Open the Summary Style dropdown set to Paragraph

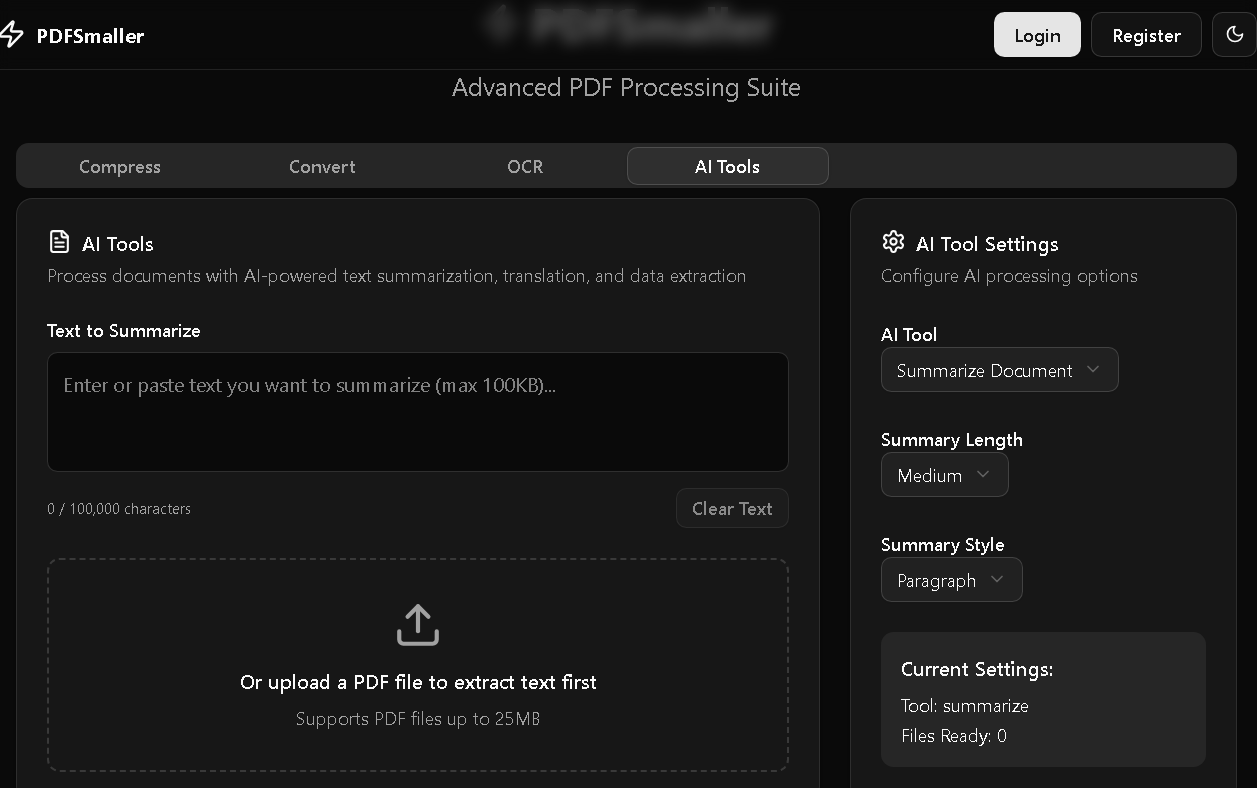tap(951, 580)
